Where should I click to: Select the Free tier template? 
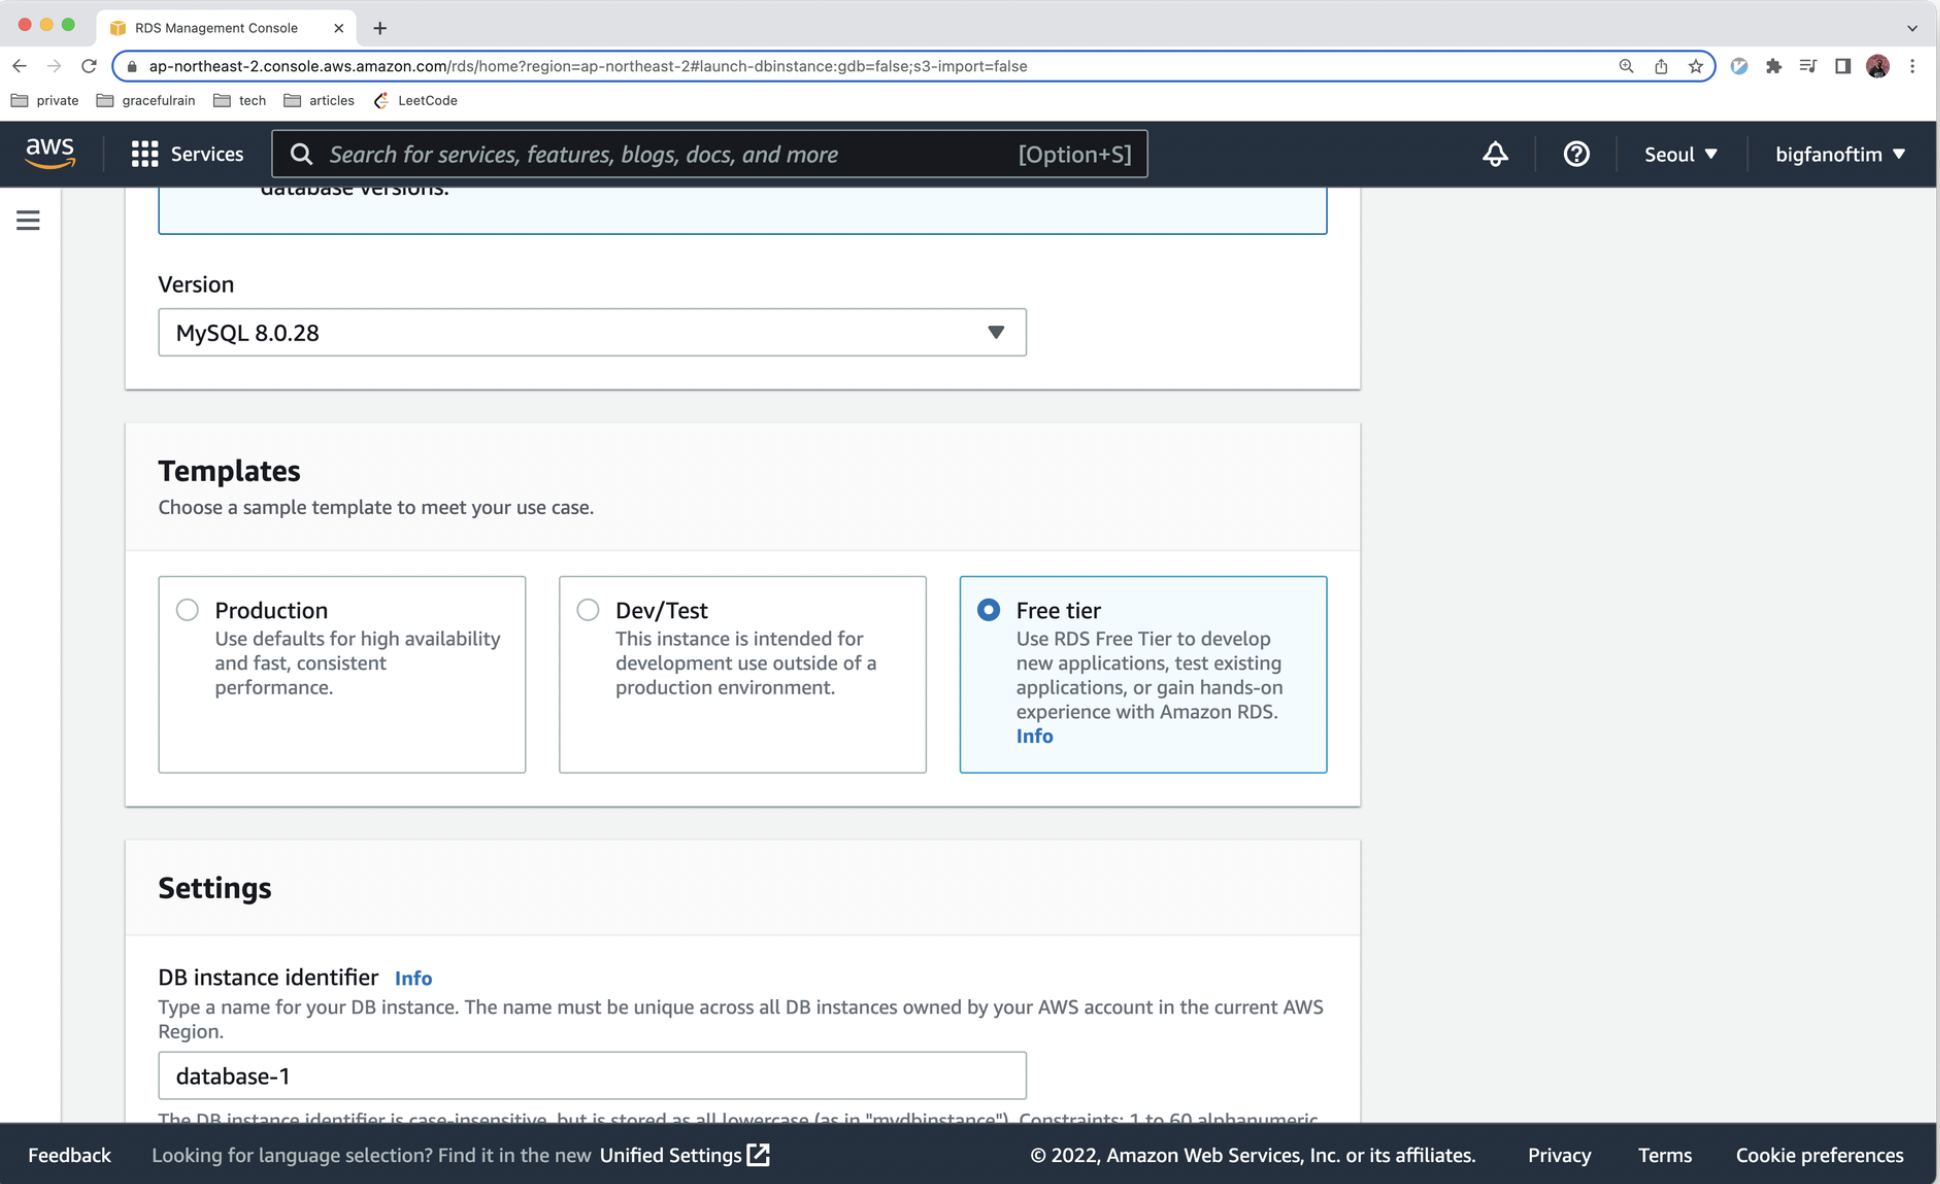988,610
